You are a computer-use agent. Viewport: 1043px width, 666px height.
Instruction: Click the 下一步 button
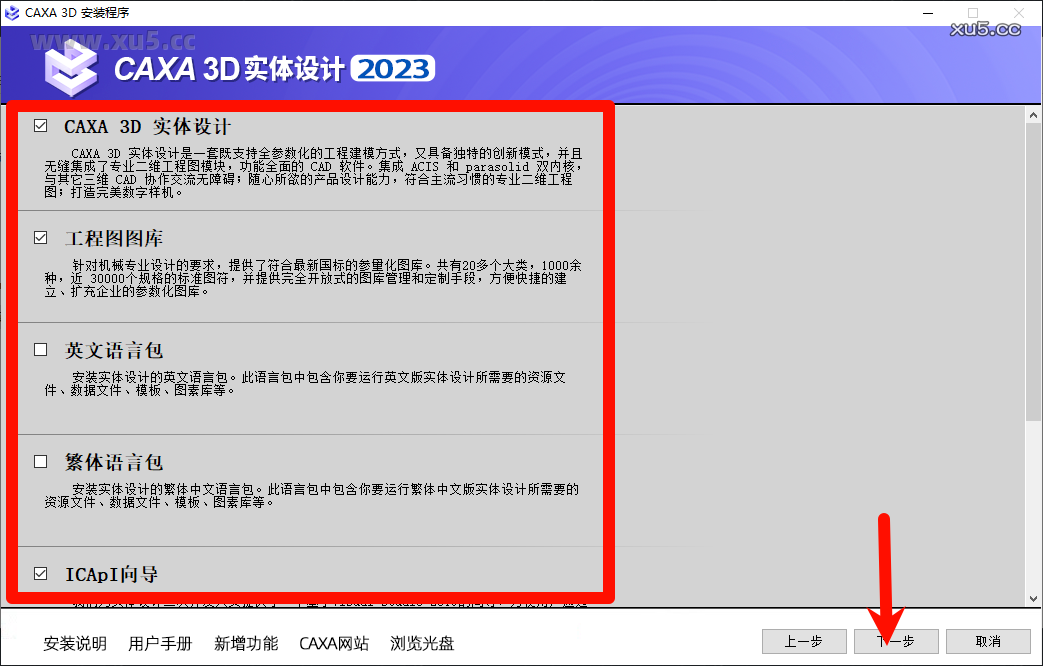895,641
